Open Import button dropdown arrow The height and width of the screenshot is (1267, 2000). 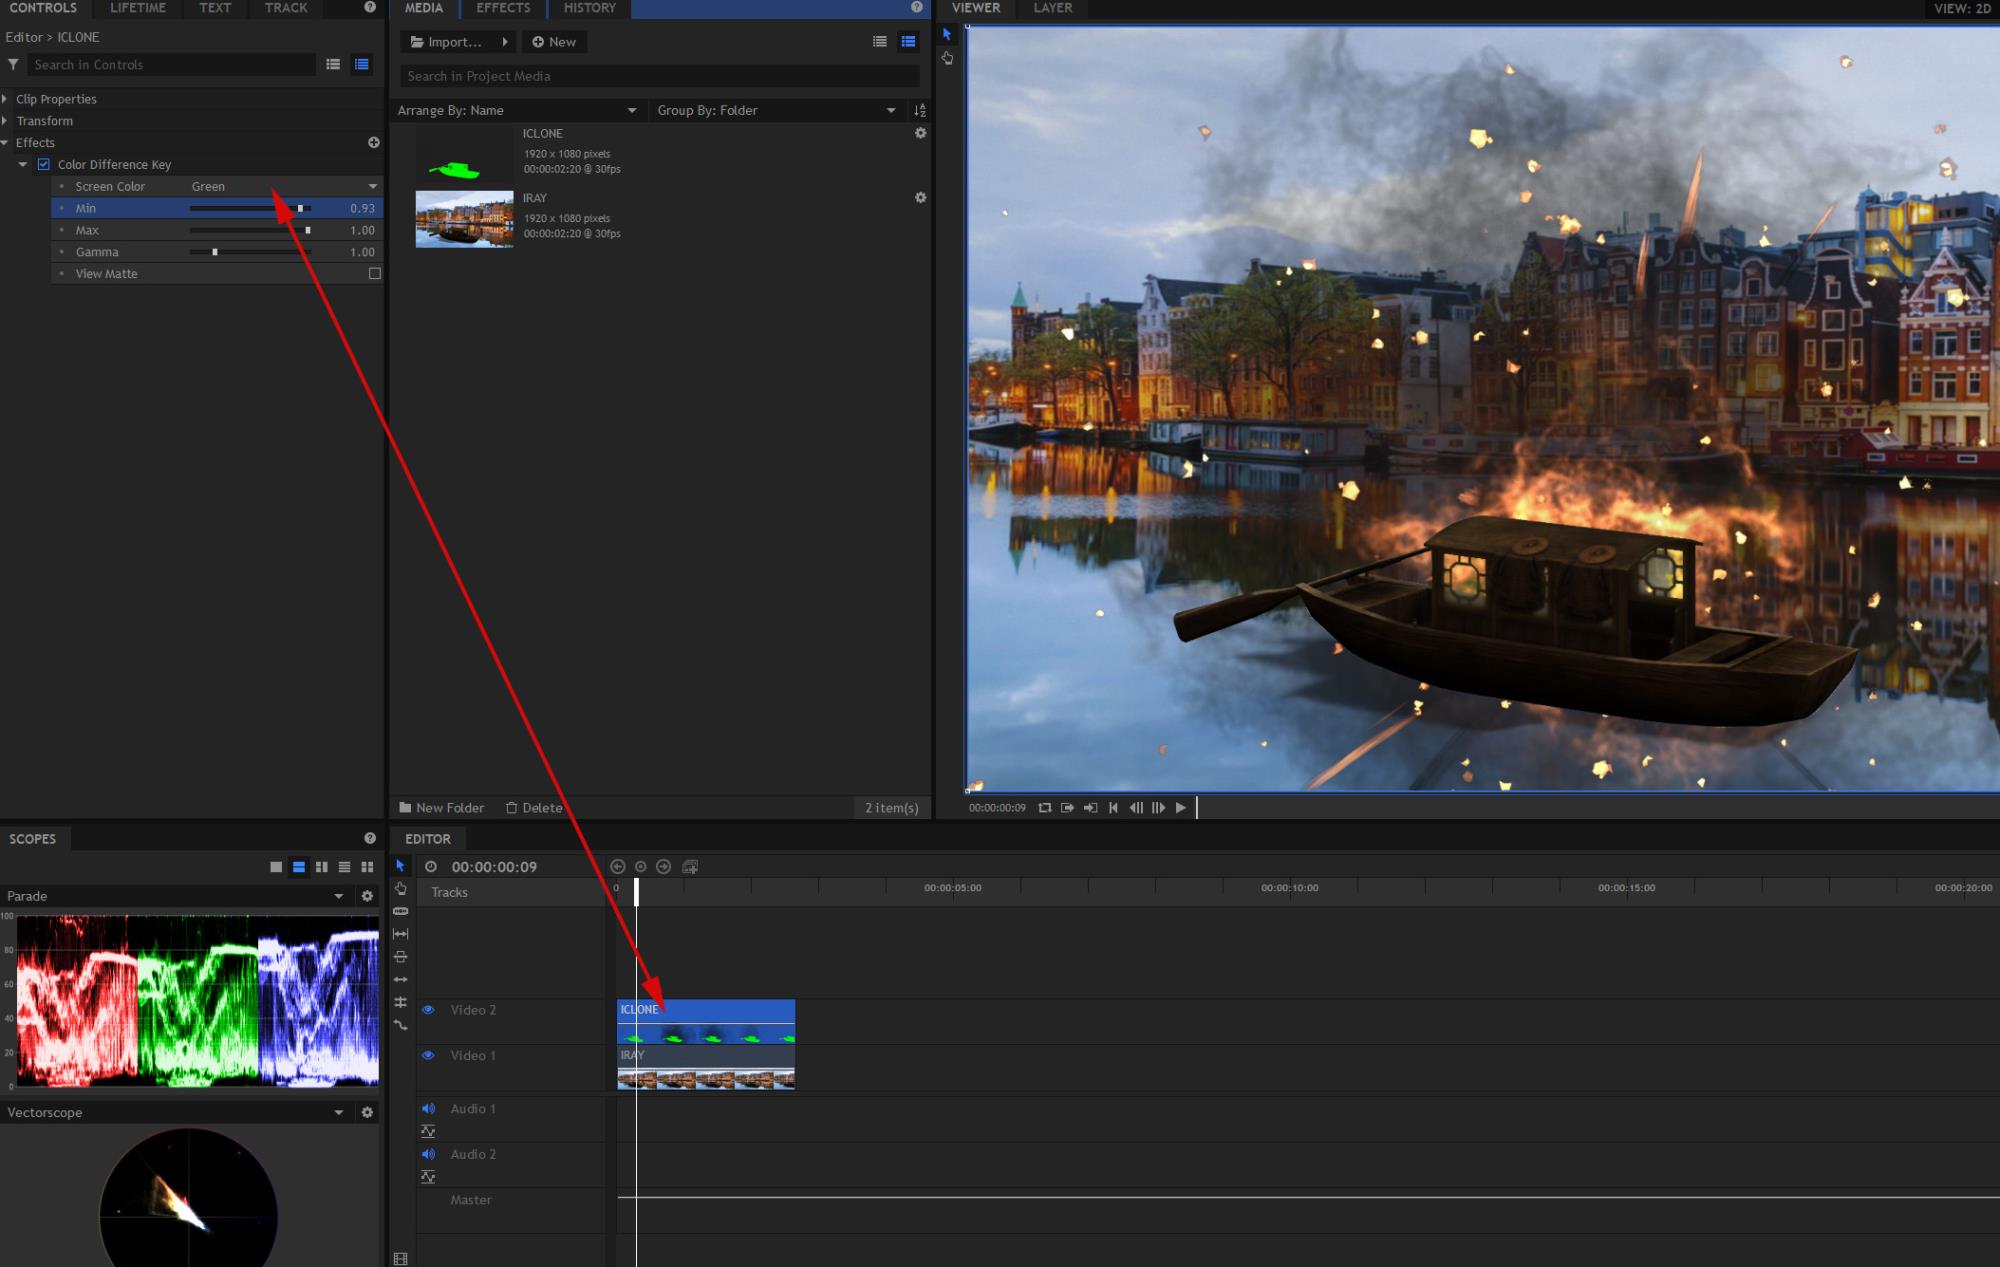(505, 42)
